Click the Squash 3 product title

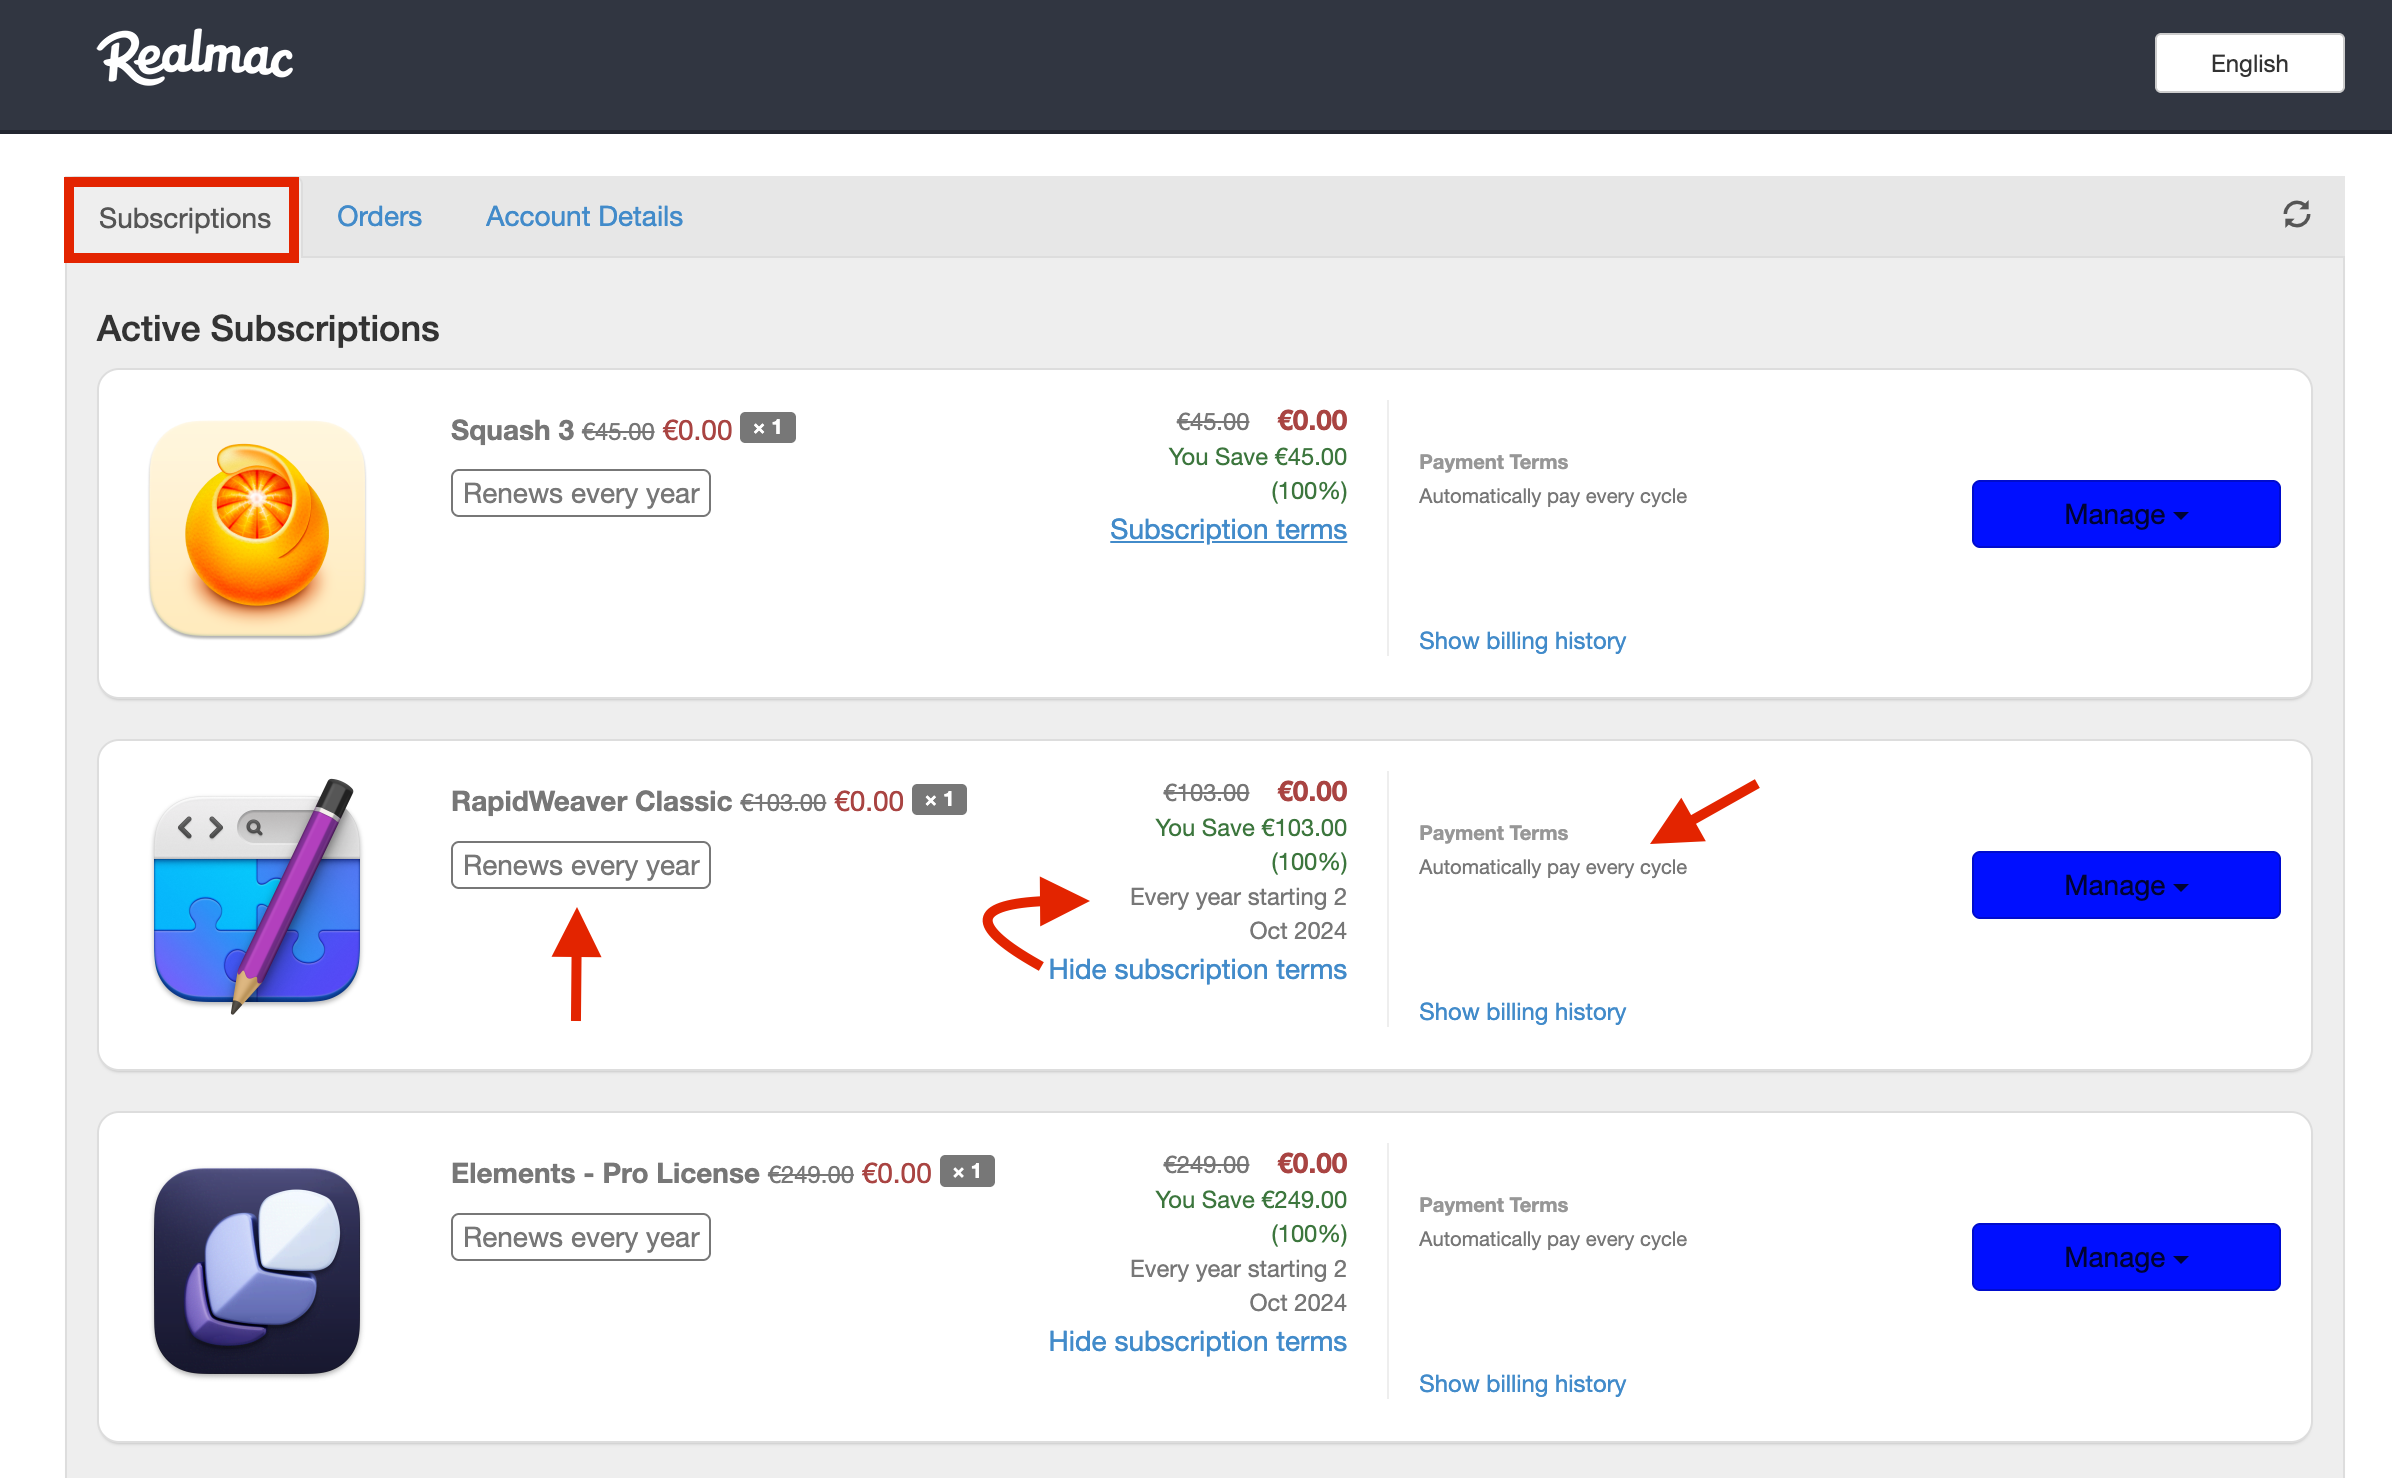512,430
